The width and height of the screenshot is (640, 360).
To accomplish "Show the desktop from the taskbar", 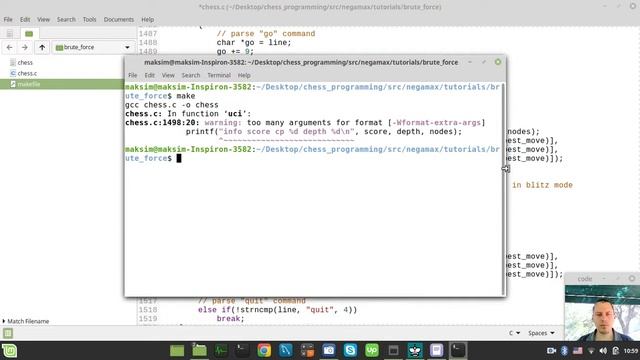I will tap(177, 351).
